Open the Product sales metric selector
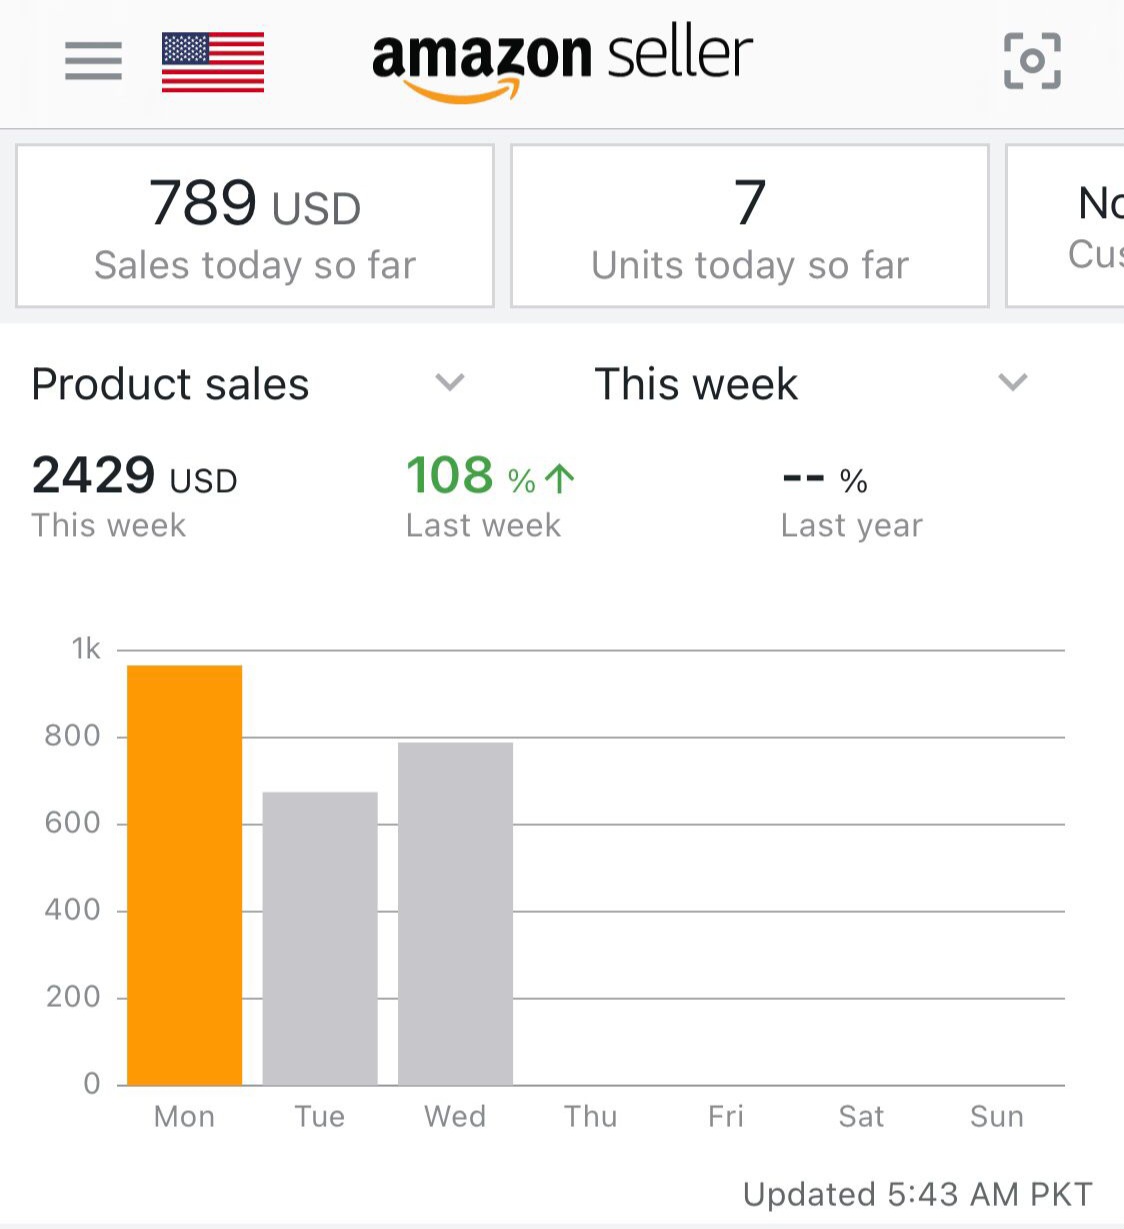 (171, 384)
